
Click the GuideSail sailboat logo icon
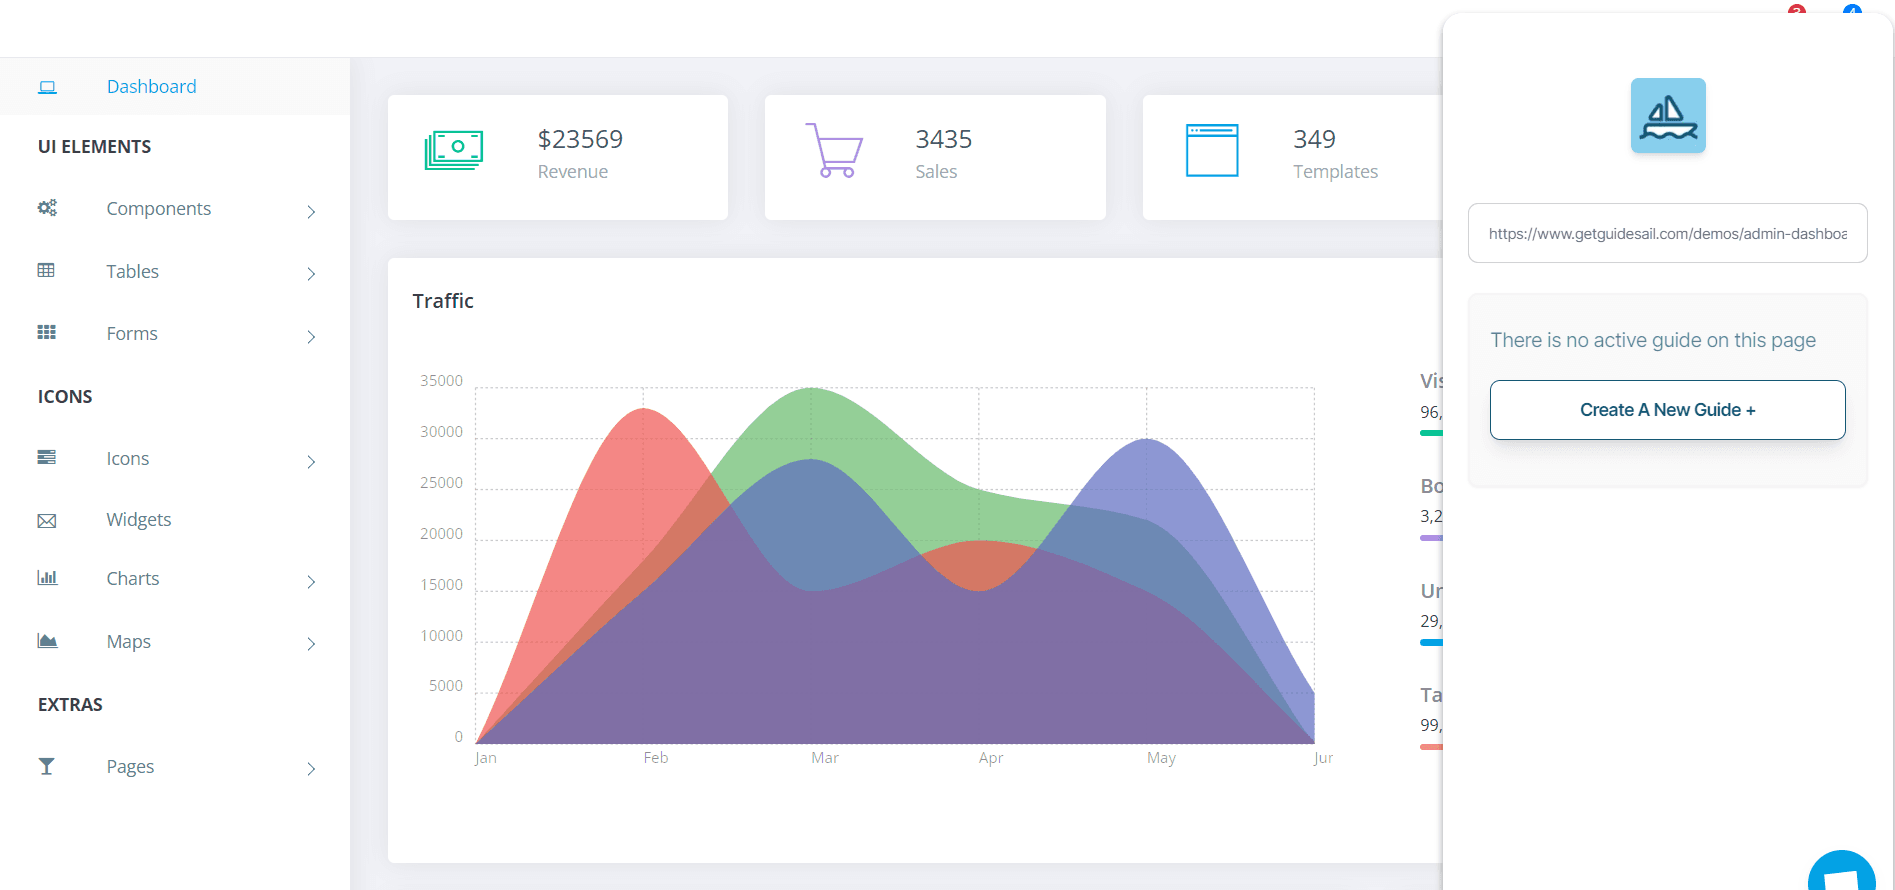[x=1667, y=116]
